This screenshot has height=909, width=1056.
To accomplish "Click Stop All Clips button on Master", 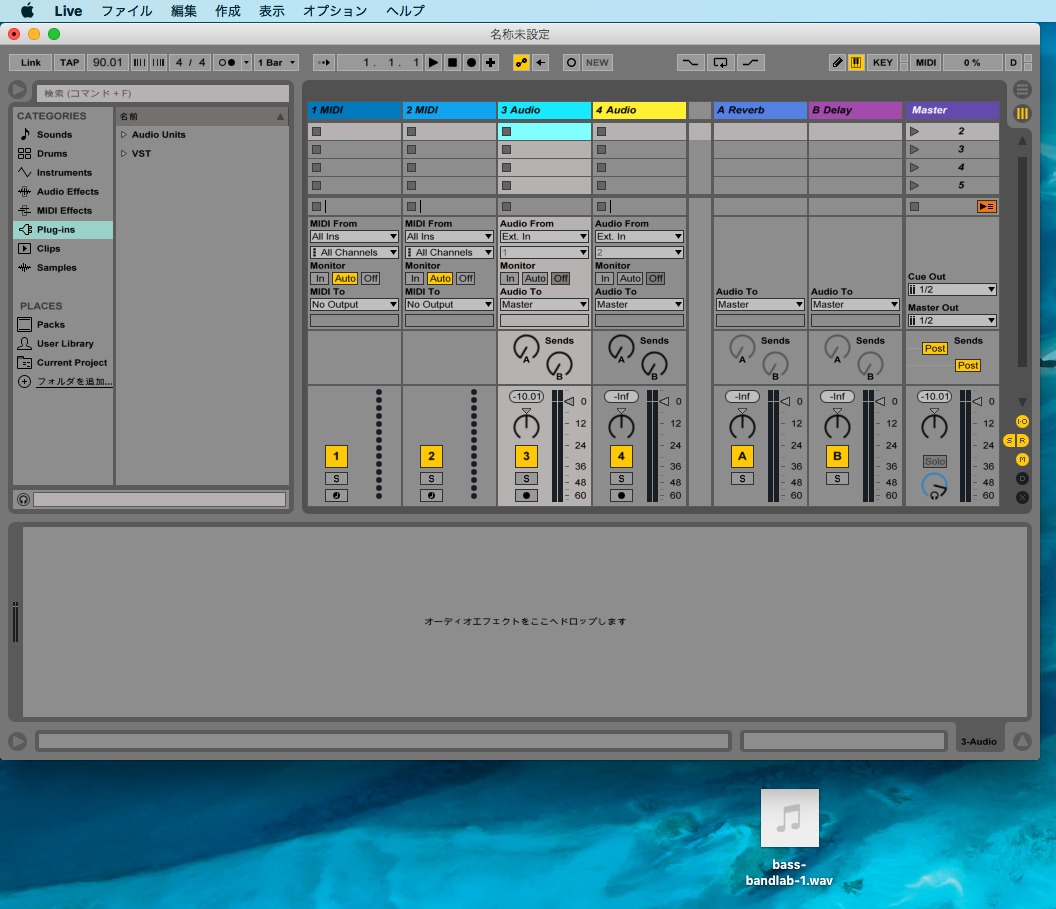I will click(x=915, y=207).
